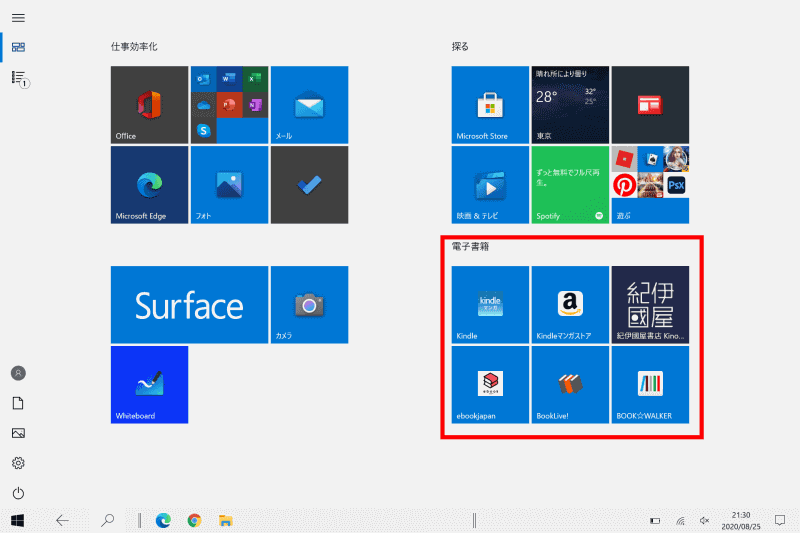Viewport: 800px width, 533px height.
Task: Open the Pictures icon in sidebar
Action: pyautogui.click(x=18, y=433)
